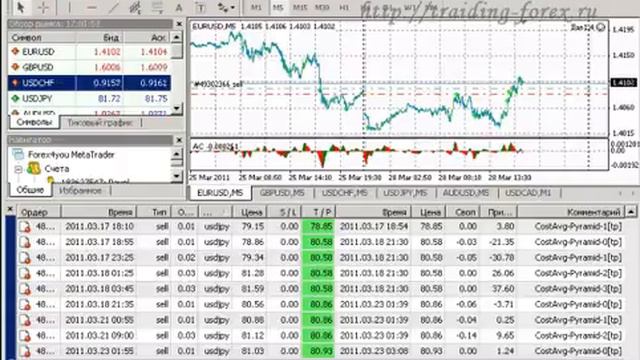Viewport: 640px width, 360px height.
Task: Click order icon for 2011.03.17 23:25 trade
Action: [x=25, y=258]
